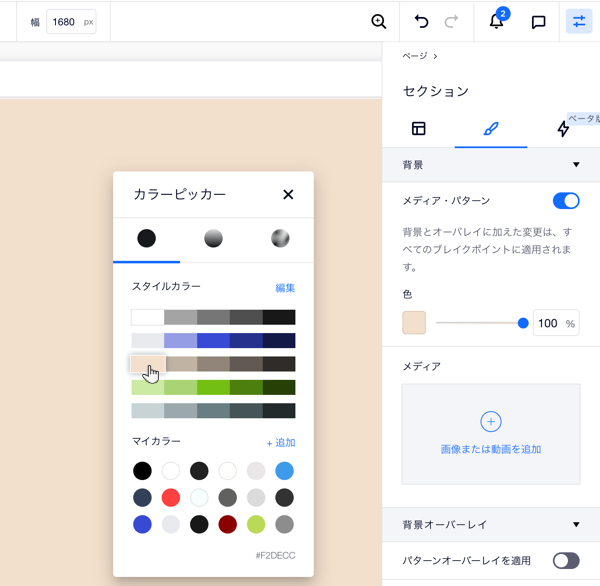
Task: Click the #F2DECC hex value text
Action: (x=276, y=555)
